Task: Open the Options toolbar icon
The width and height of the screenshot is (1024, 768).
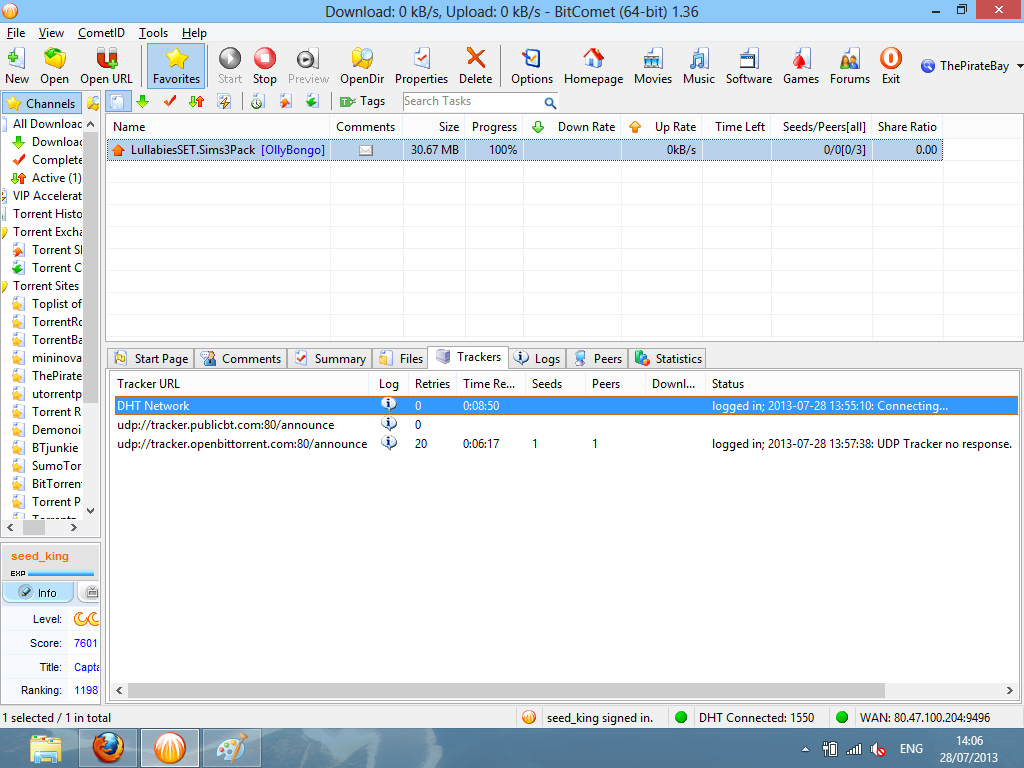Action: (x=532, y=66)
